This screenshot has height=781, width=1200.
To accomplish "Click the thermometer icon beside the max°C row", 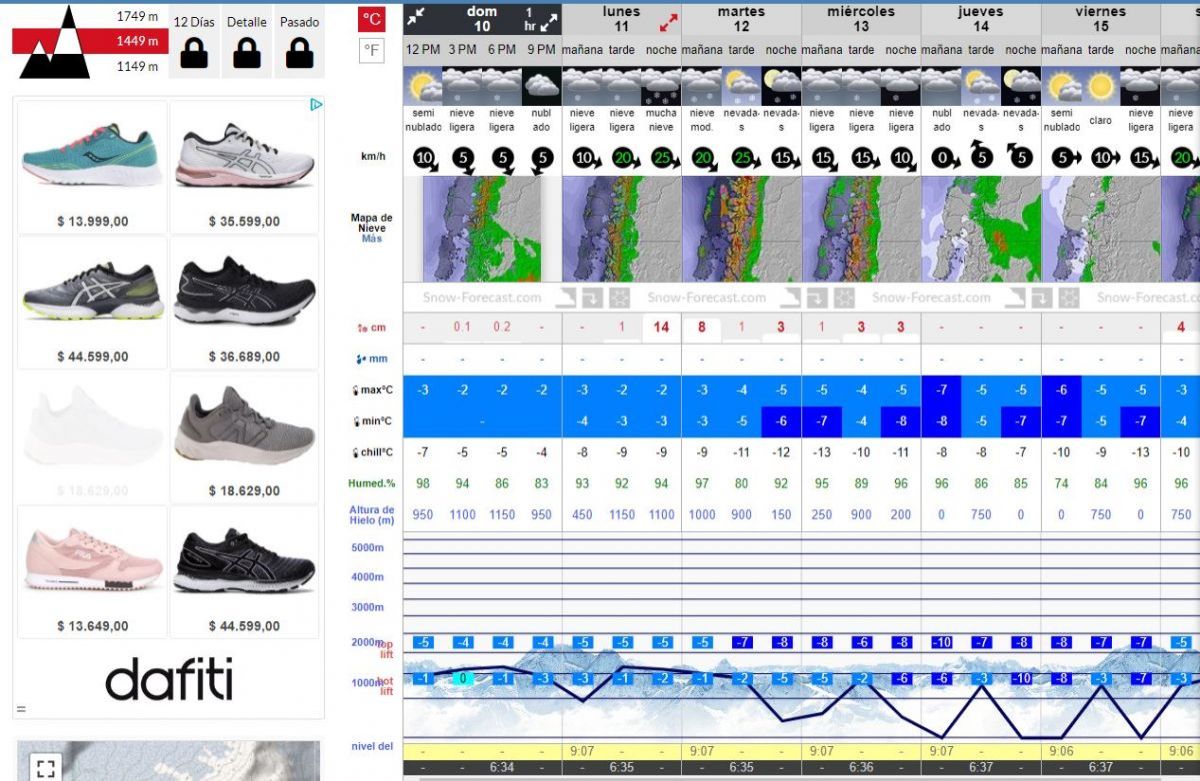I will (354, 390).
